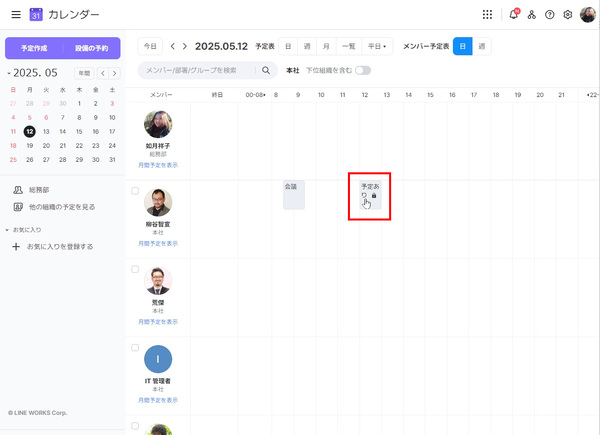The width and height of the screenshot is (600, 435).
Task: Open 月間予定を表示 for 柳谷智宣
Action: coord(158,244)
